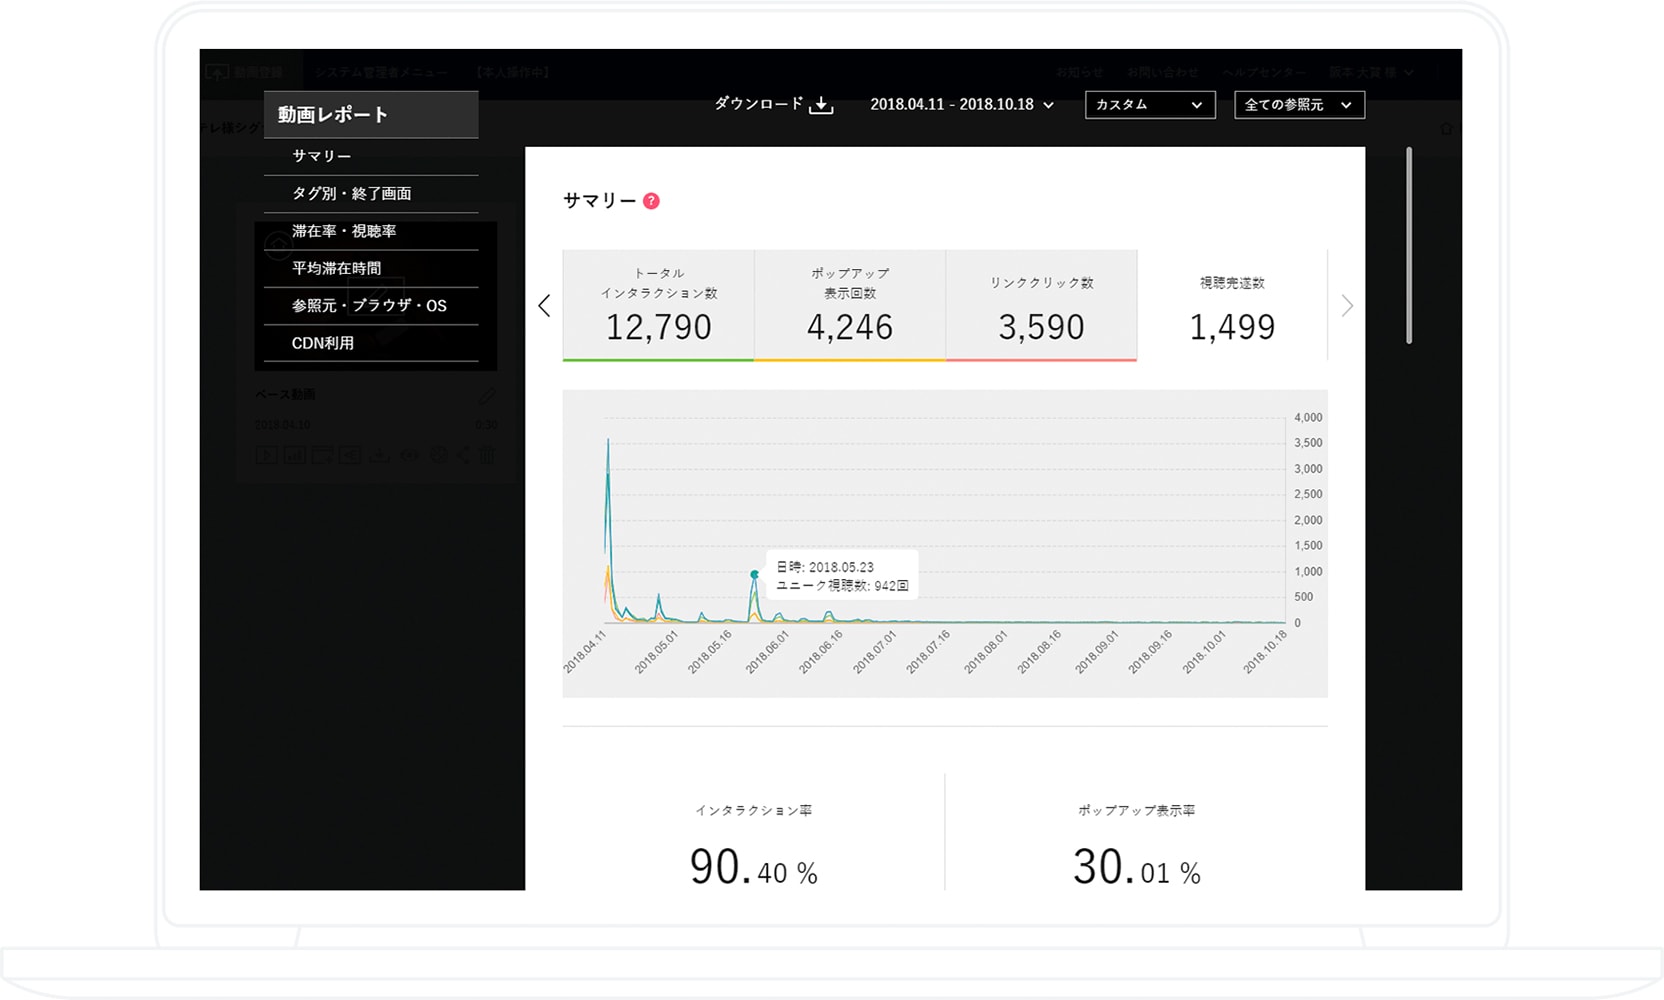
Task: Select the リンククリック数 card
Action: (x=1041, y=305)
